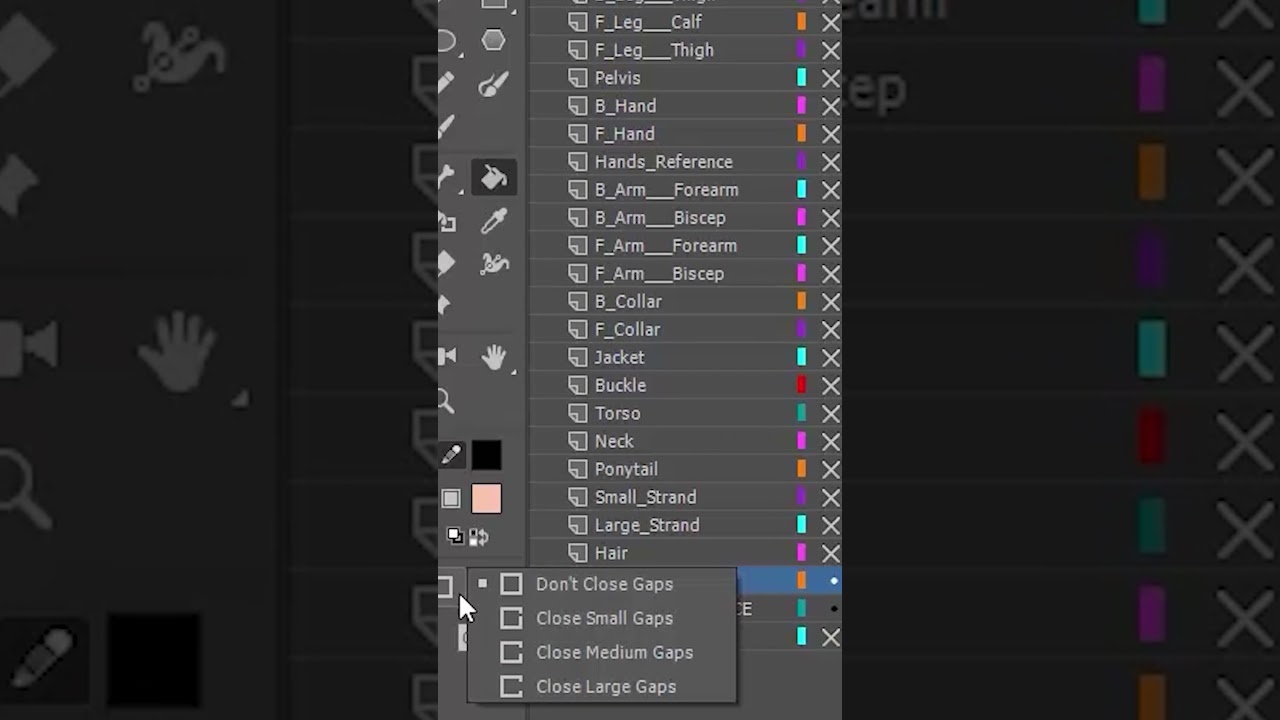This screenshot has height=720, width=1280.
Task: Click drawing layer icon of Torso
Action: pos(578,413)
